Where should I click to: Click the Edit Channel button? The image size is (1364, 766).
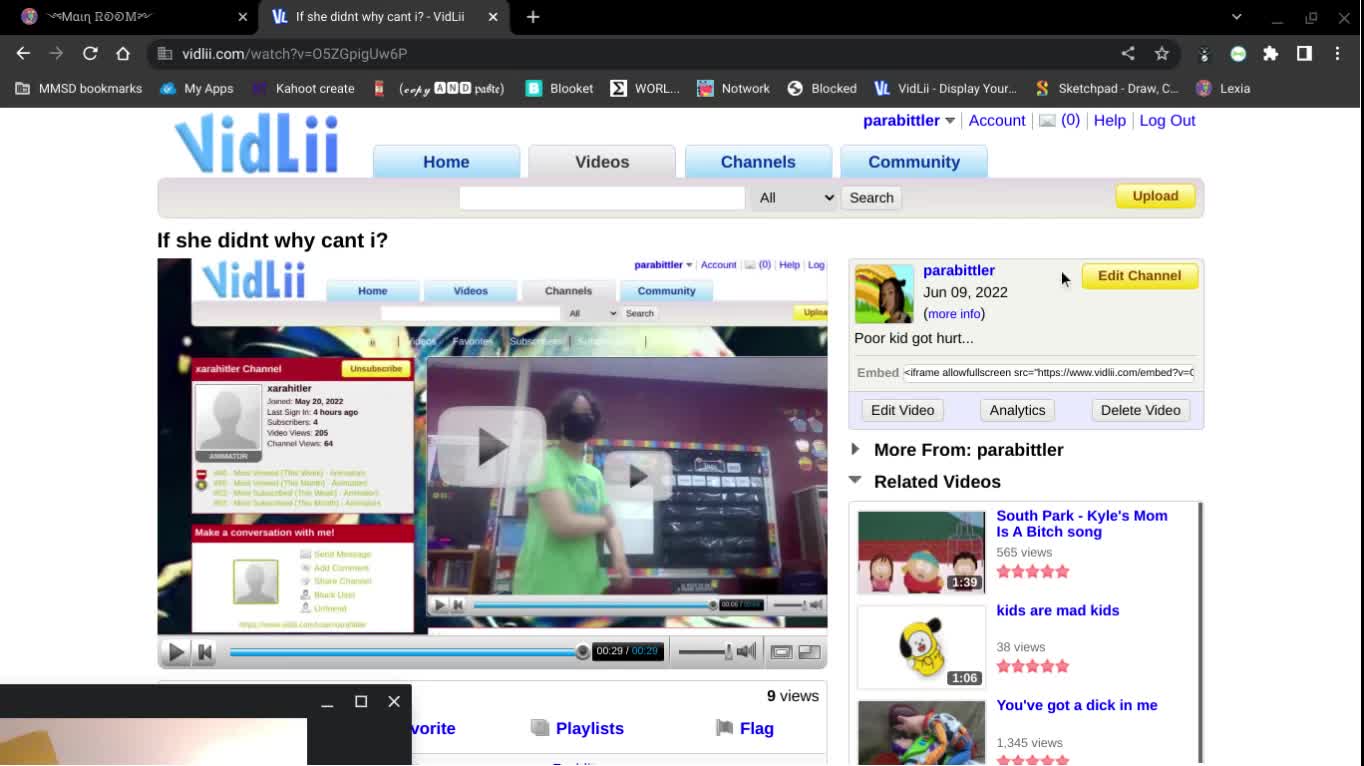[1139, 276]
